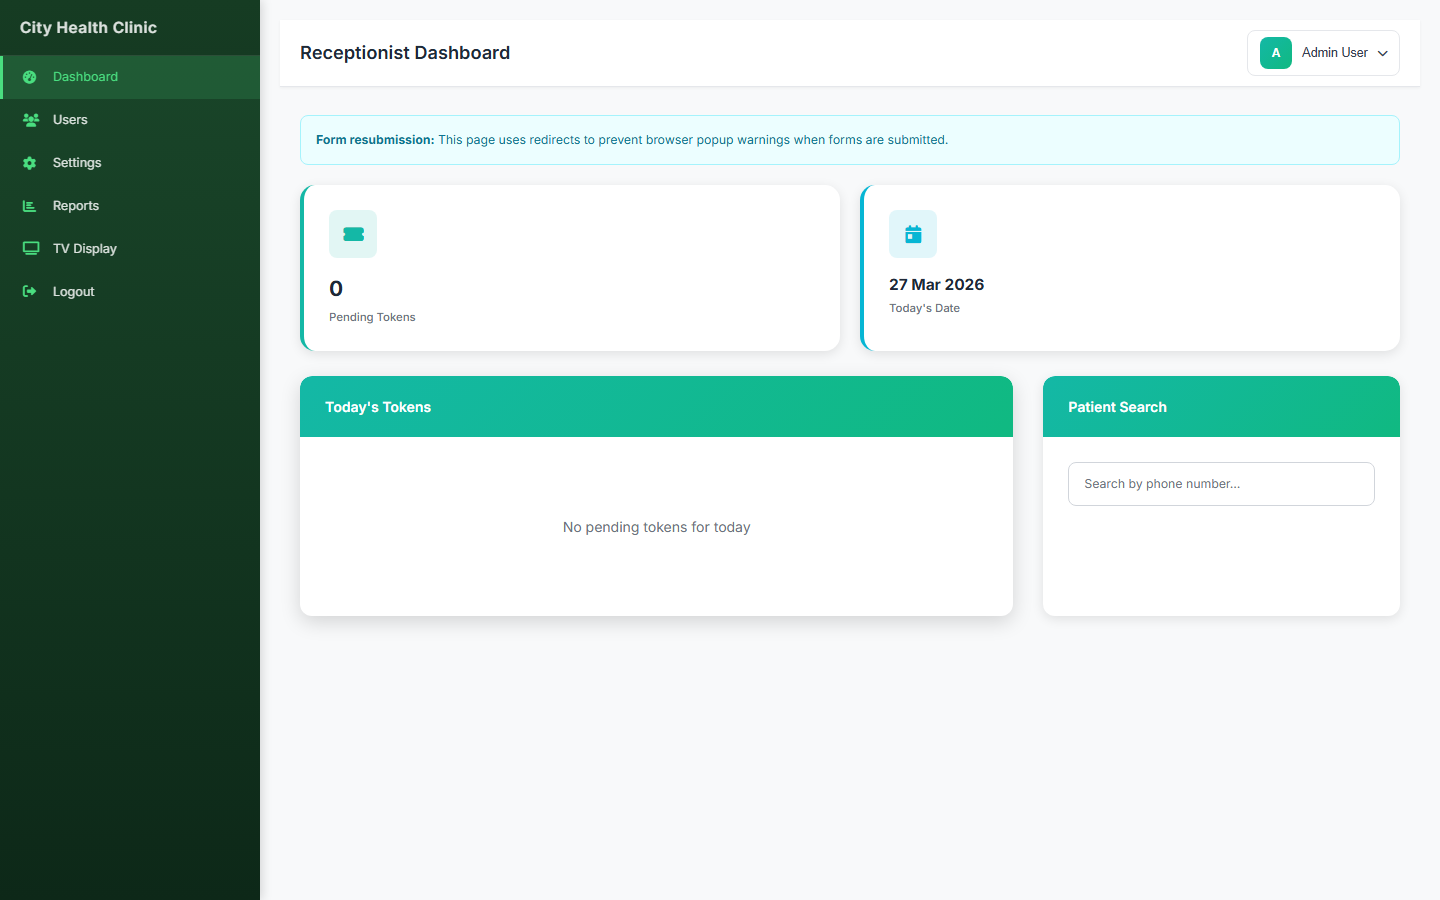
Task: Click the '27 Mar 2026' date value
Action: pos(936,285)
